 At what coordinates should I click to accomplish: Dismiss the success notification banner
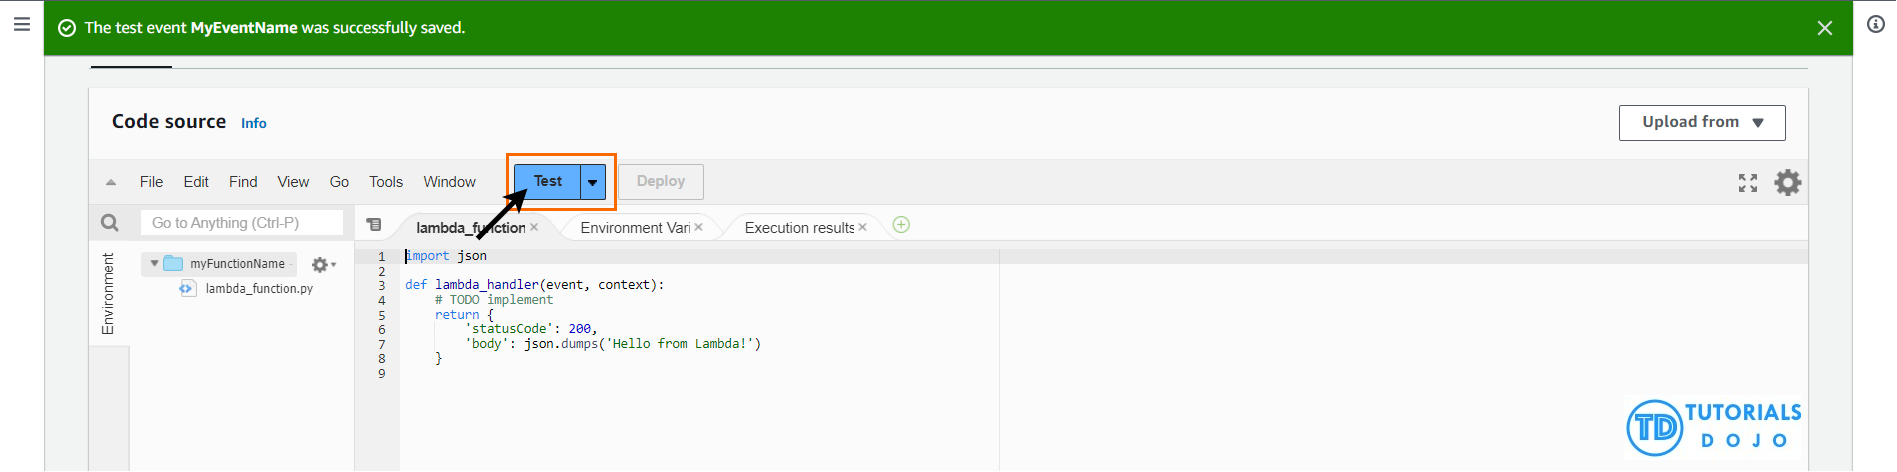click(x=1824, y=28)
